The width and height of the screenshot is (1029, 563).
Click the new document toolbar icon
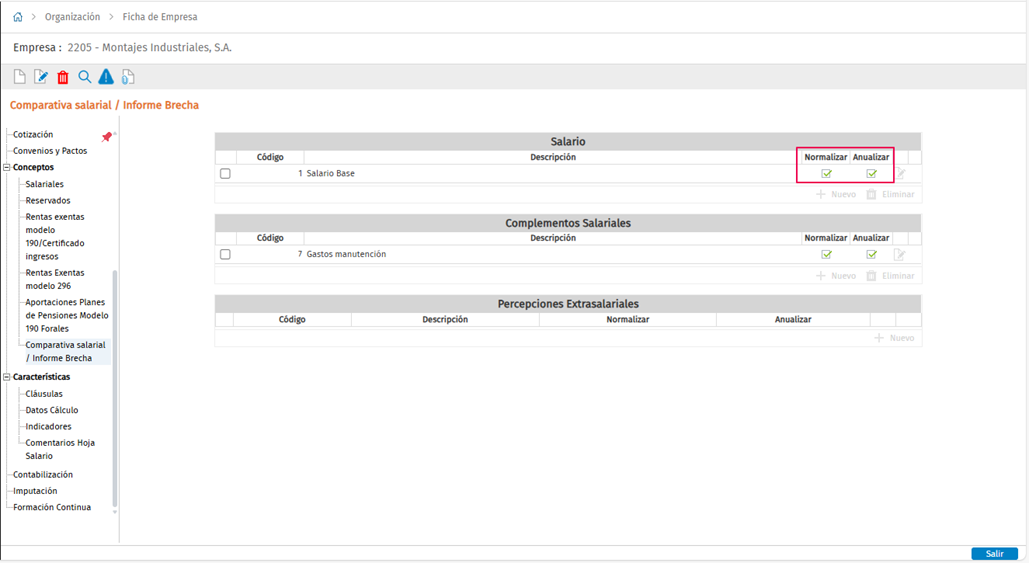[x=20, y=77]
